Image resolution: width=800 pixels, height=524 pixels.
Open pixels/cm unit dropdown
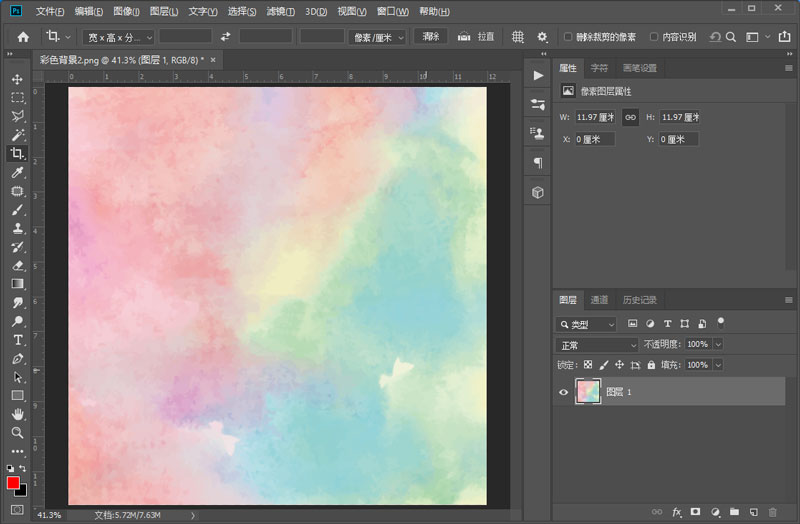[378, 37]
